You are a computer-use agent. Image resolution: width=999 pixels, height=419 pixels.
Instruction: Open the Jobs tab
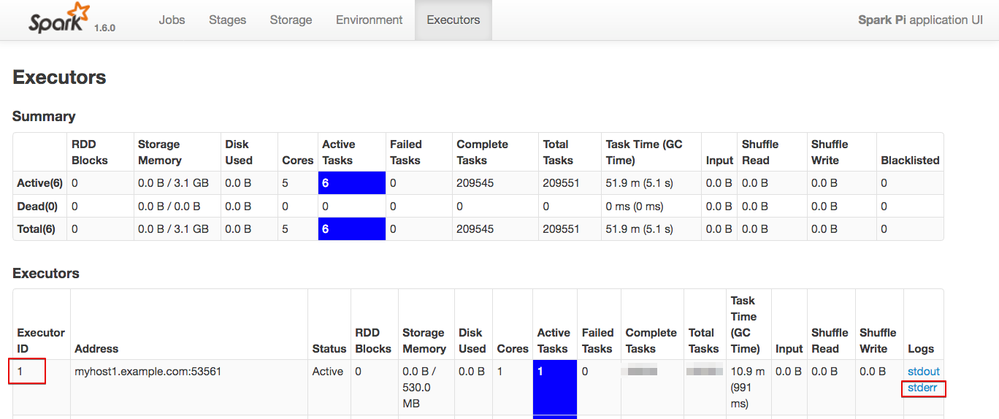pyautogui.click(x=172, y=20)
